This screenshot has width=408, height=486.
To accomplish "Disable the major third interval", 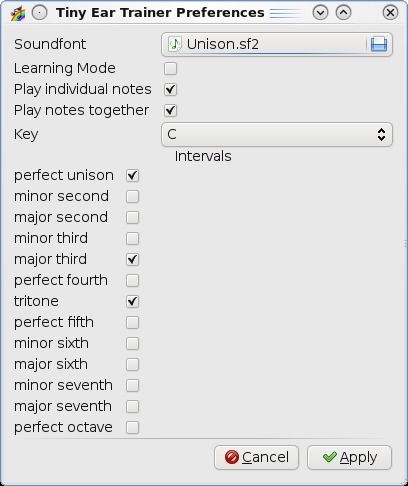I will click(132, 260).
